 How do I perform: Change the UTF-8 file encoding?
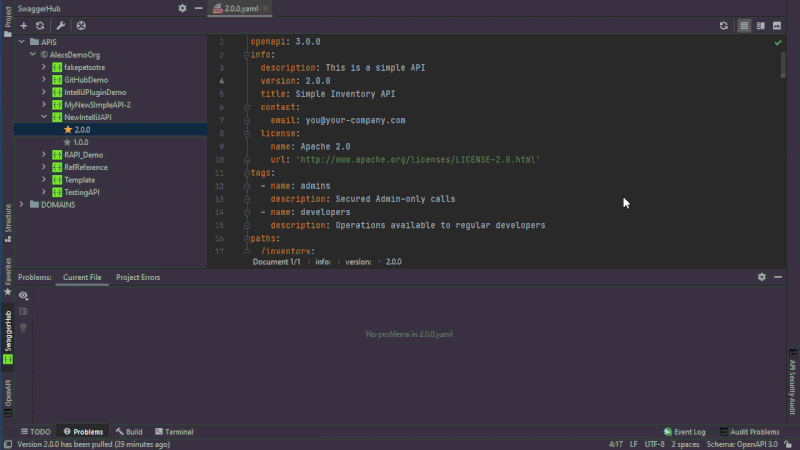(655, 444)
